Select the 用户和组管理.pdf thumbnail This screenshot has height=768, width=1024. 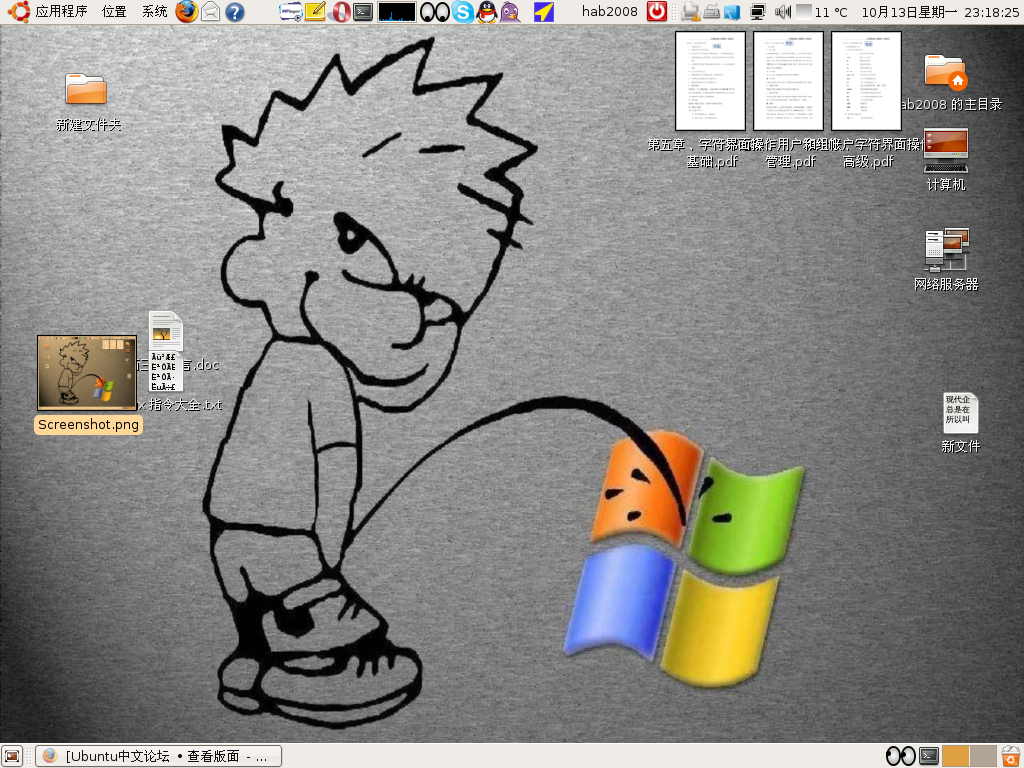pos(788,81)
